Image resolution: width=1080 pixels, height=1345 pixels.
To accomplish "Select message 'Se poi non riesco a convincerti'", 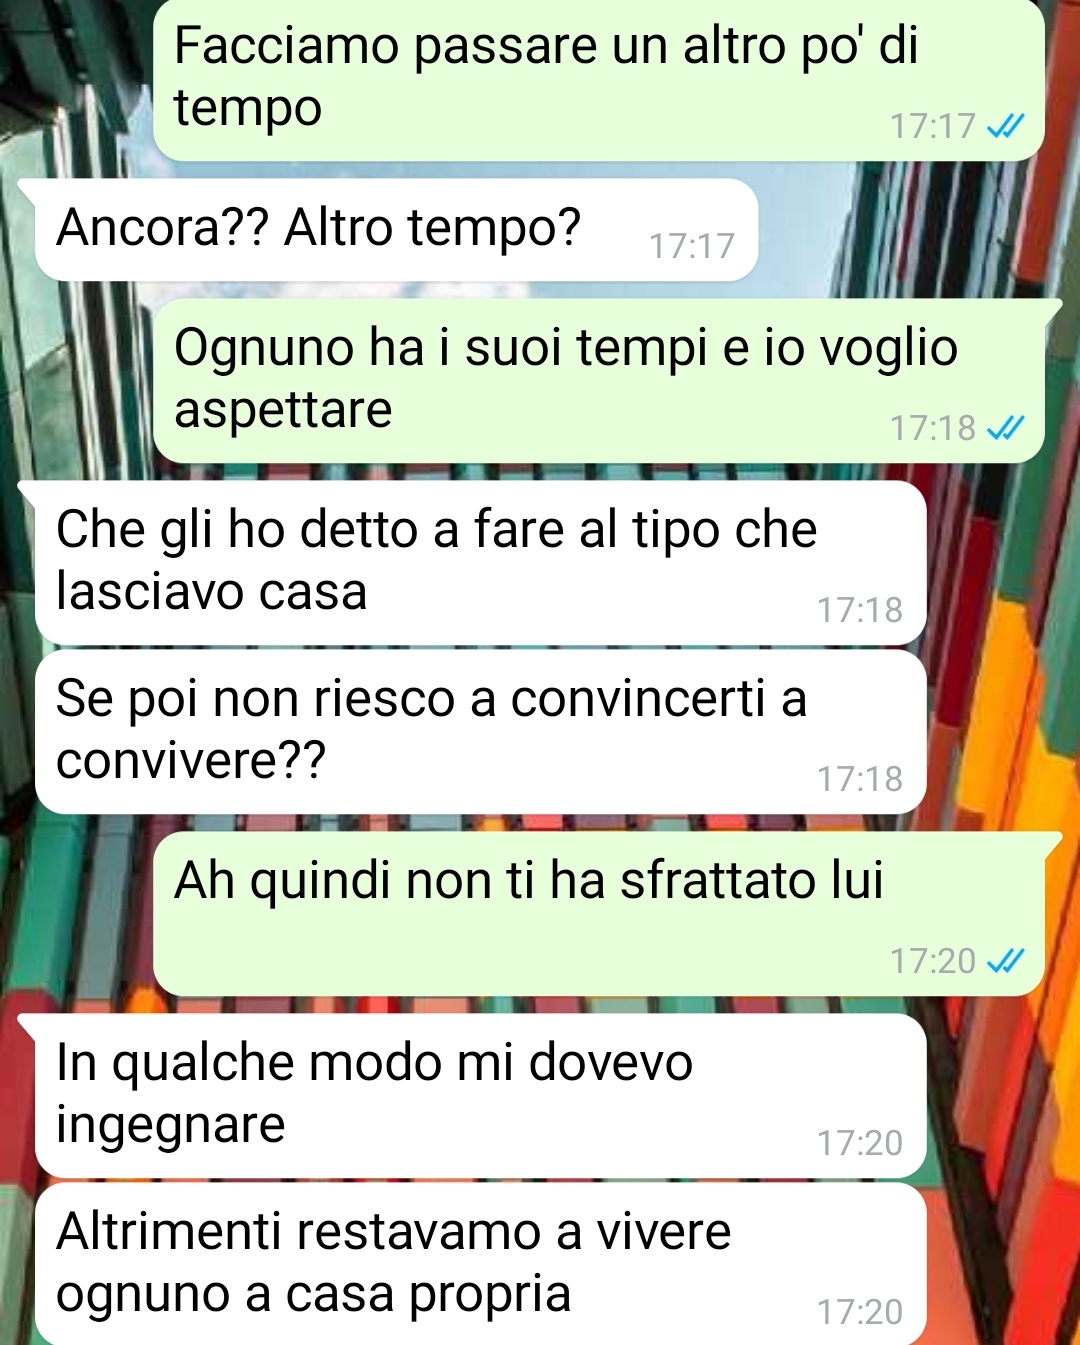I will click(481, 732).
